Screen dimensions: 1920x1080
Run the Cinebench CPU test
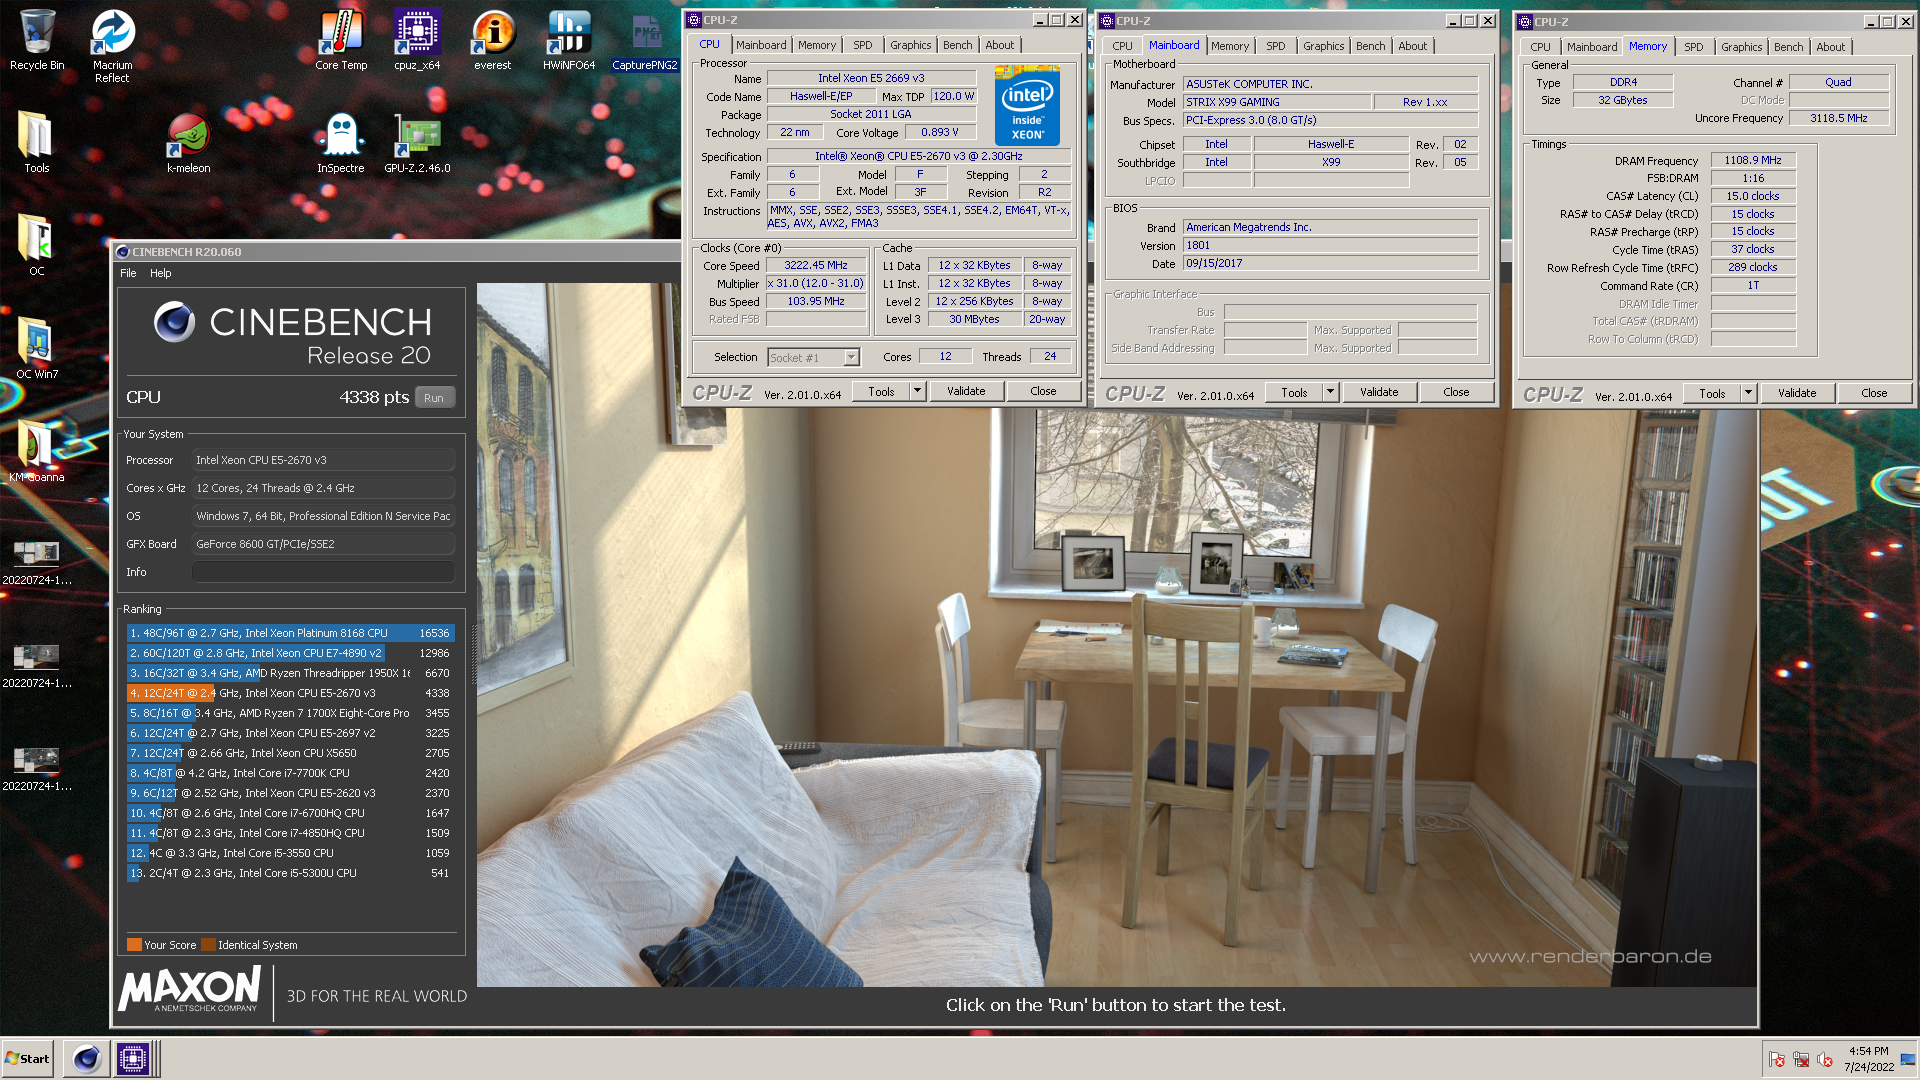point(434,398)
